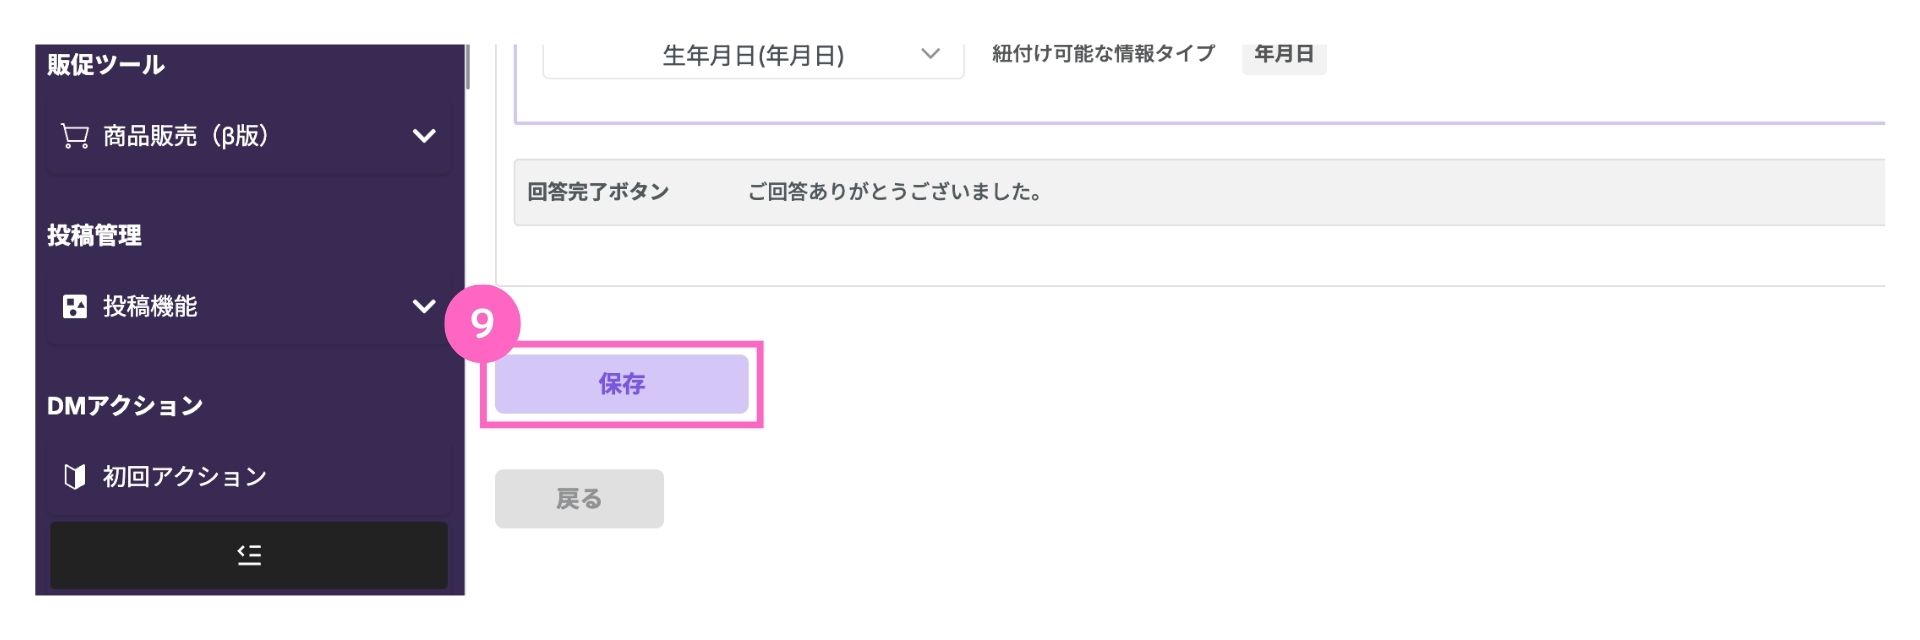Open the 商品販売 (β版) menu item
The width and height of the screenshot is (1920, 640).
pos(249,136)
